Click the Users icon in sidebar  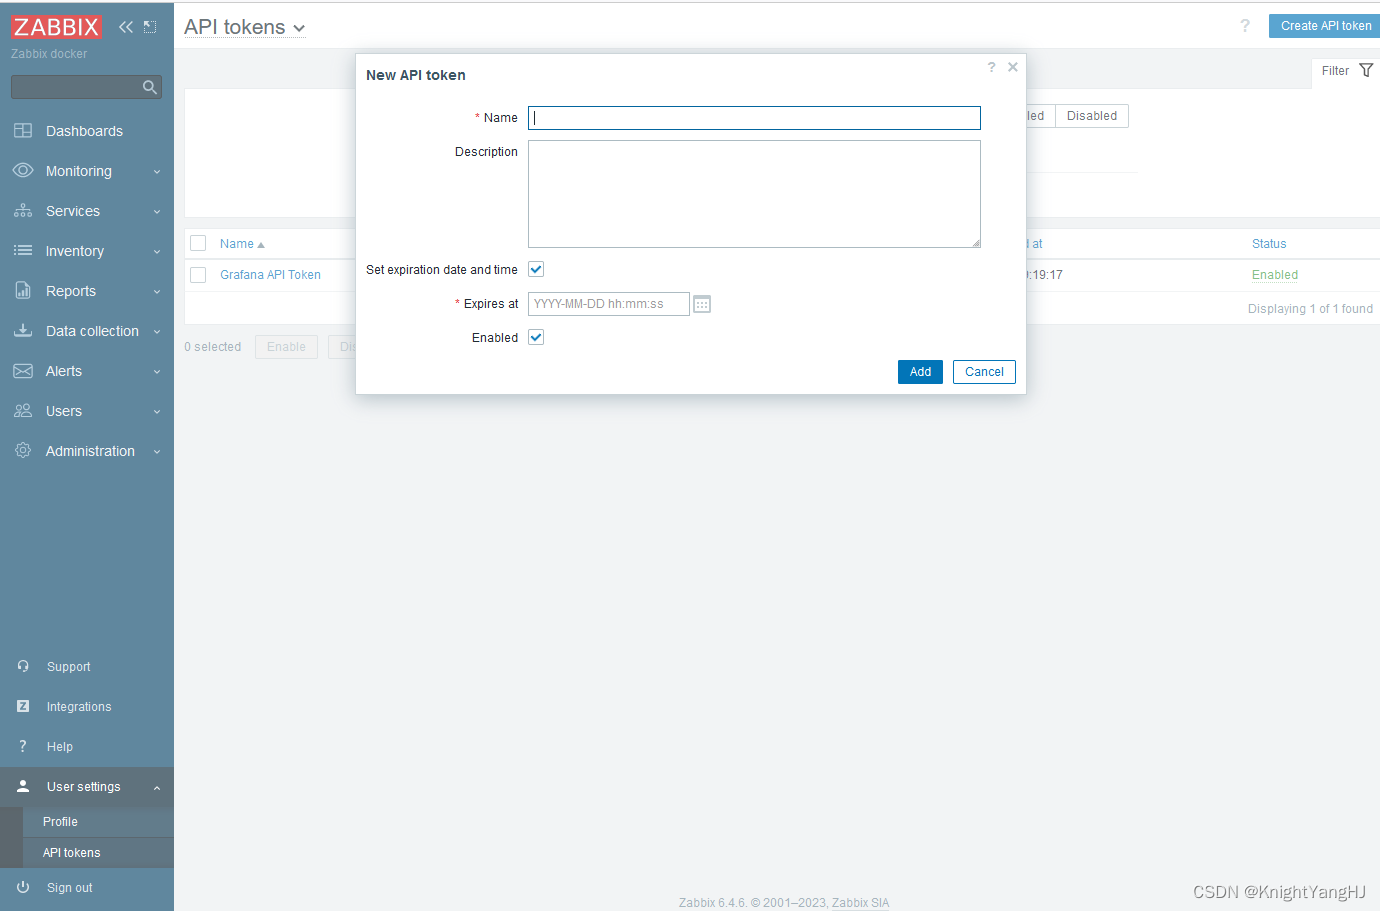tap(23, 411)
